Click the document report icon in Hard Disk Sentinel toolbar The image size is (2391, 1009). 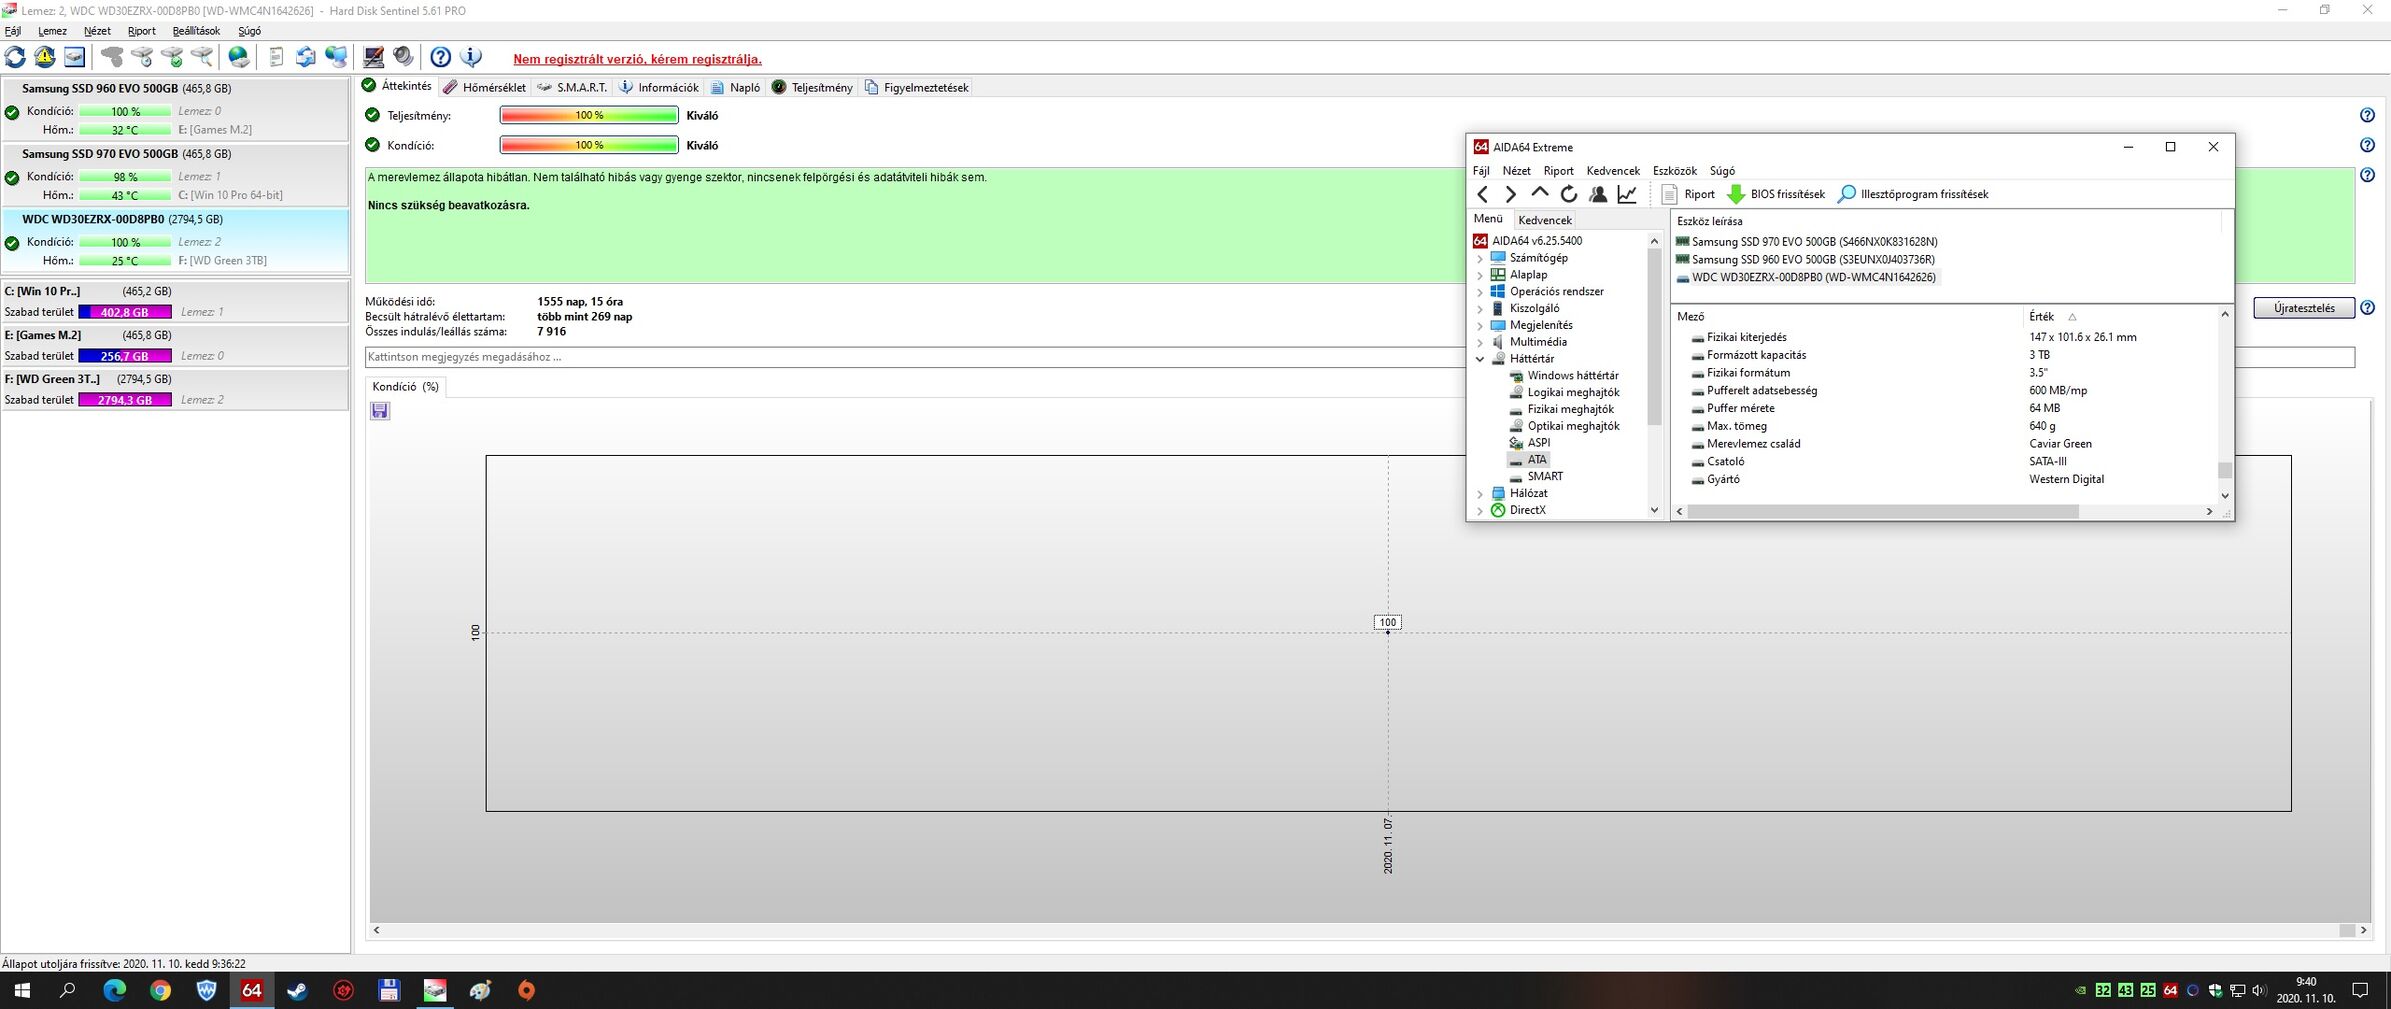[x=276, y=57]
